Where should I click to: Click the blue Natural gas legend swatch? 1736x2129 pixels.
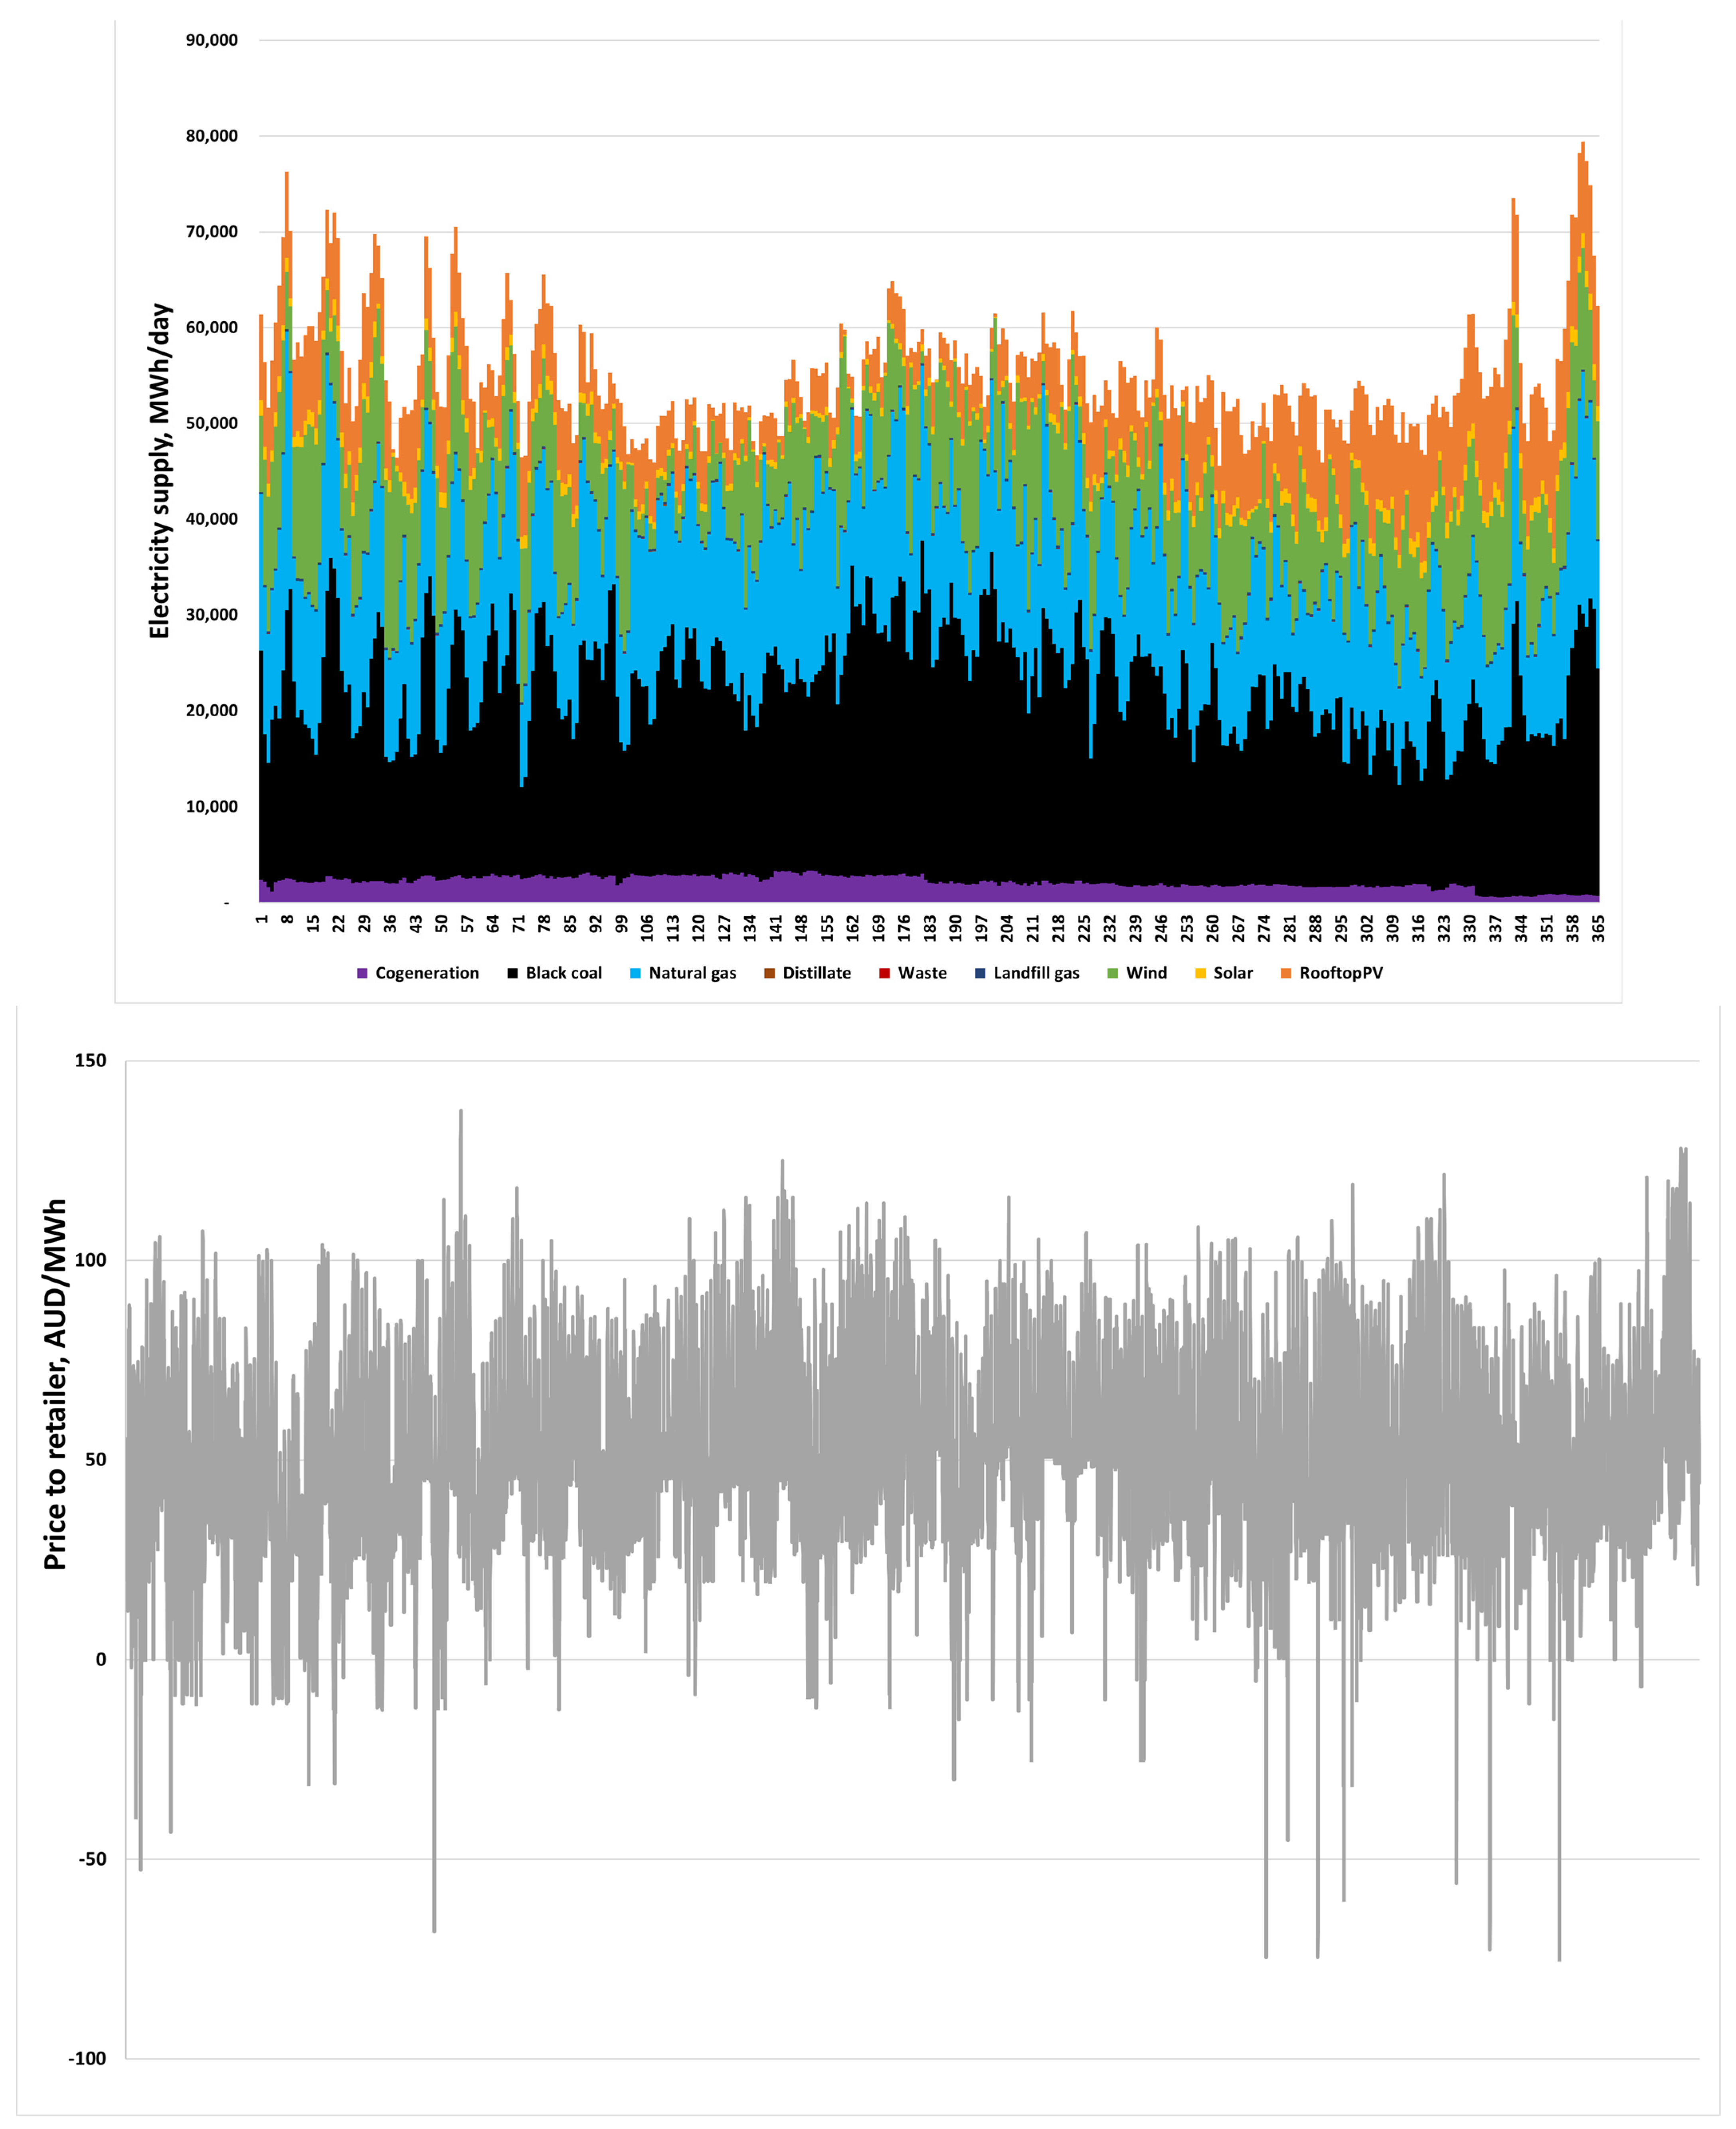point(635,973)
